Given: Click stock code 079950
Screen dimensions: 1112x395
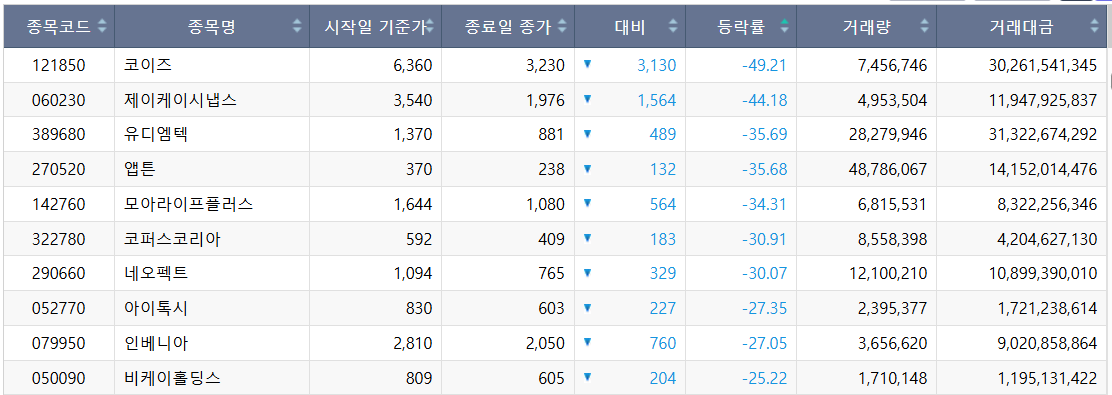Looking at the screenshot, I should [59, 343].
